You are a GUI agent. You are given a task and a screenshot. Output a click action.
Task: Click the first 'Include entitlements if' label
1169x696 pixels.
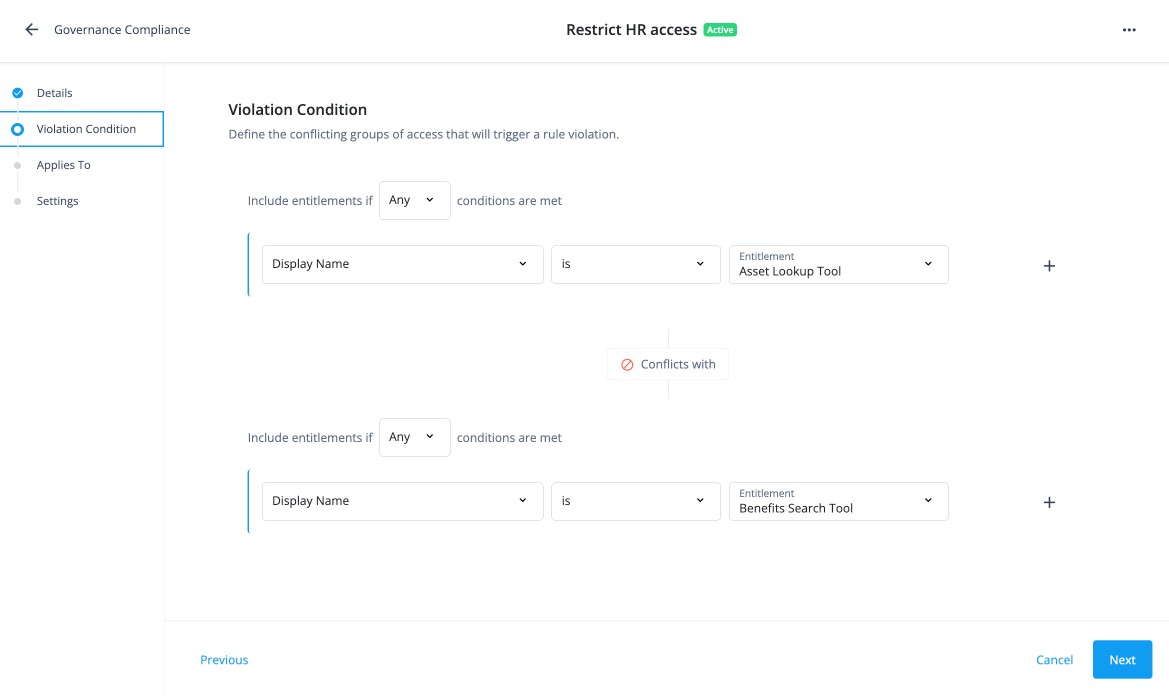point(310,200)
